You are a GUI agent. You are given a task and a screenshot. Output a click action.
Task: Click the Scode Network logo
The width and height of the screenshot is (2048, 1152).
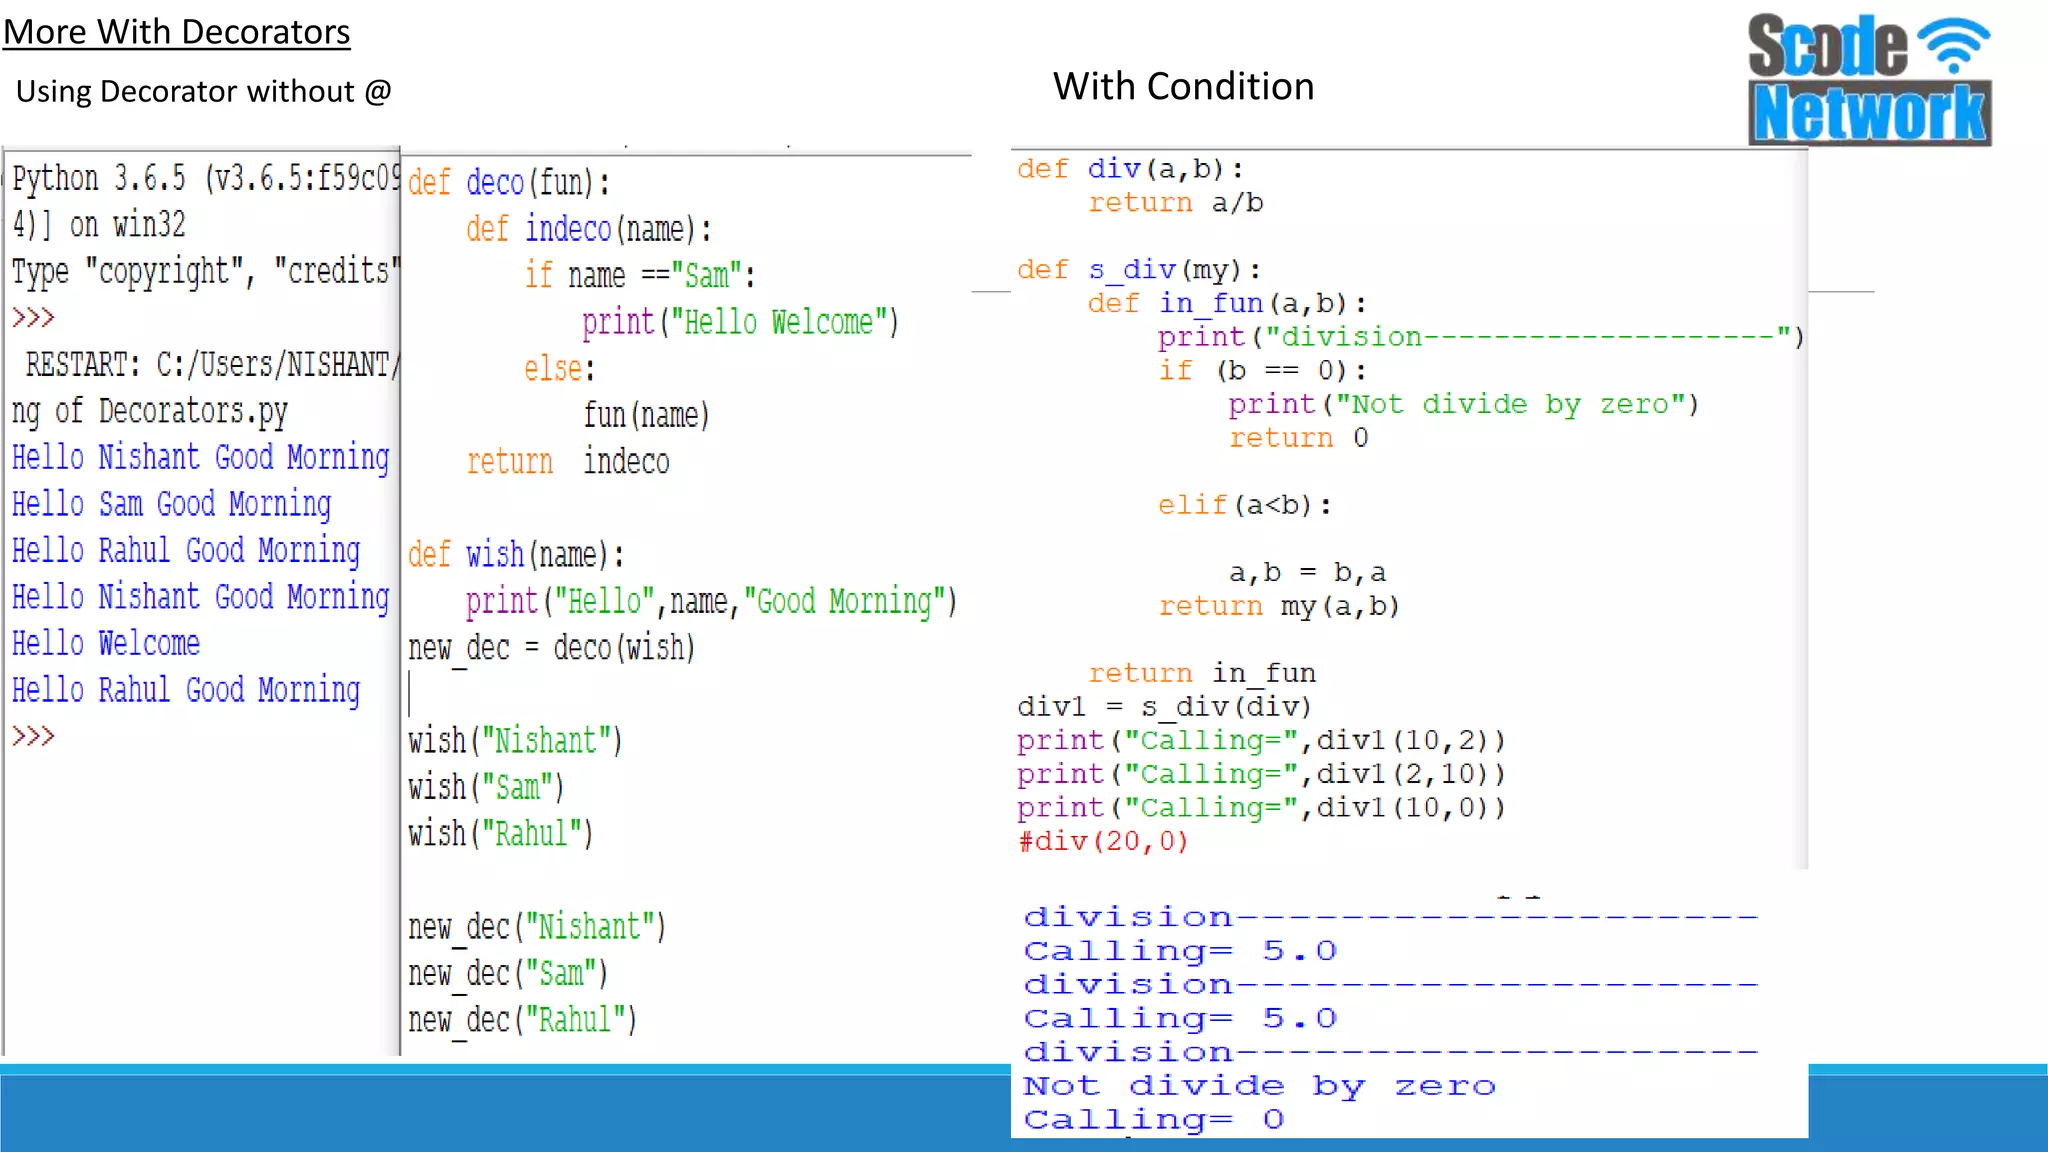click(1869, 80)
